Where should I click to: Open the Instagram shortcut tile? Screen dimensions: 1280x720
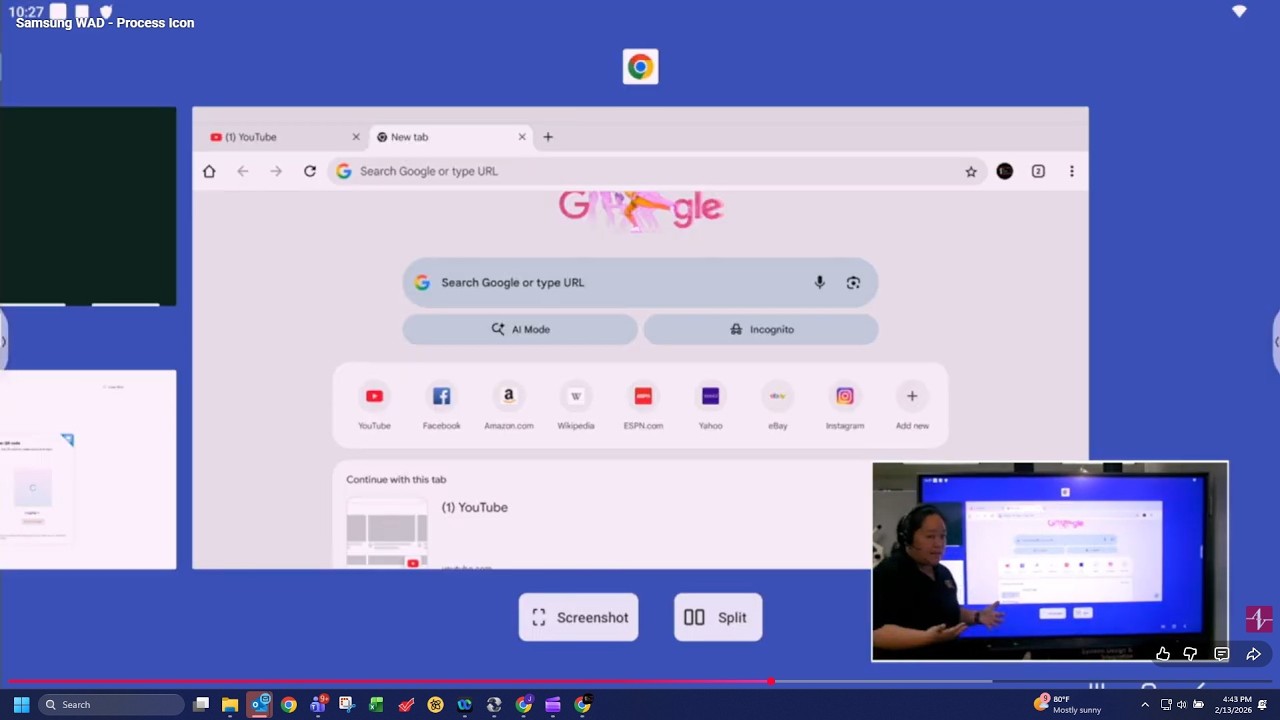[845, 406]
